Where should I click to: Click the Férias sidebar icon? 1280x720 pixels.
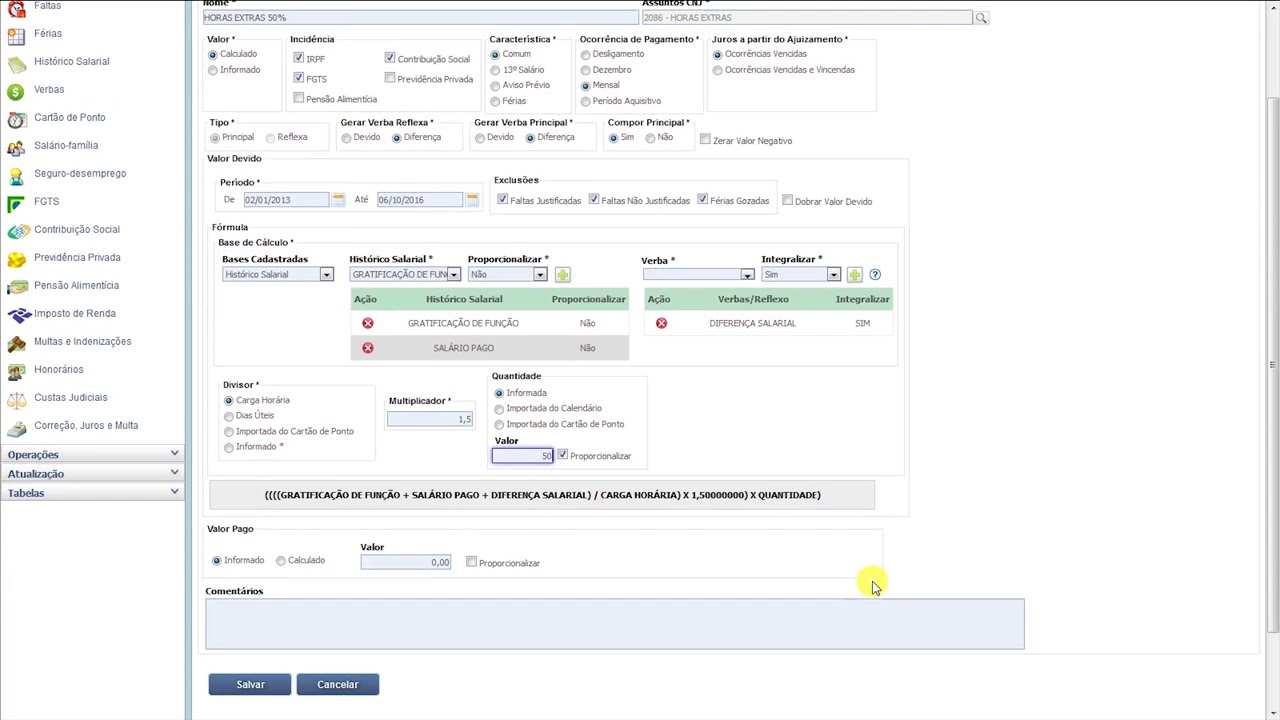pyautogui.click(x=16, y=35)
